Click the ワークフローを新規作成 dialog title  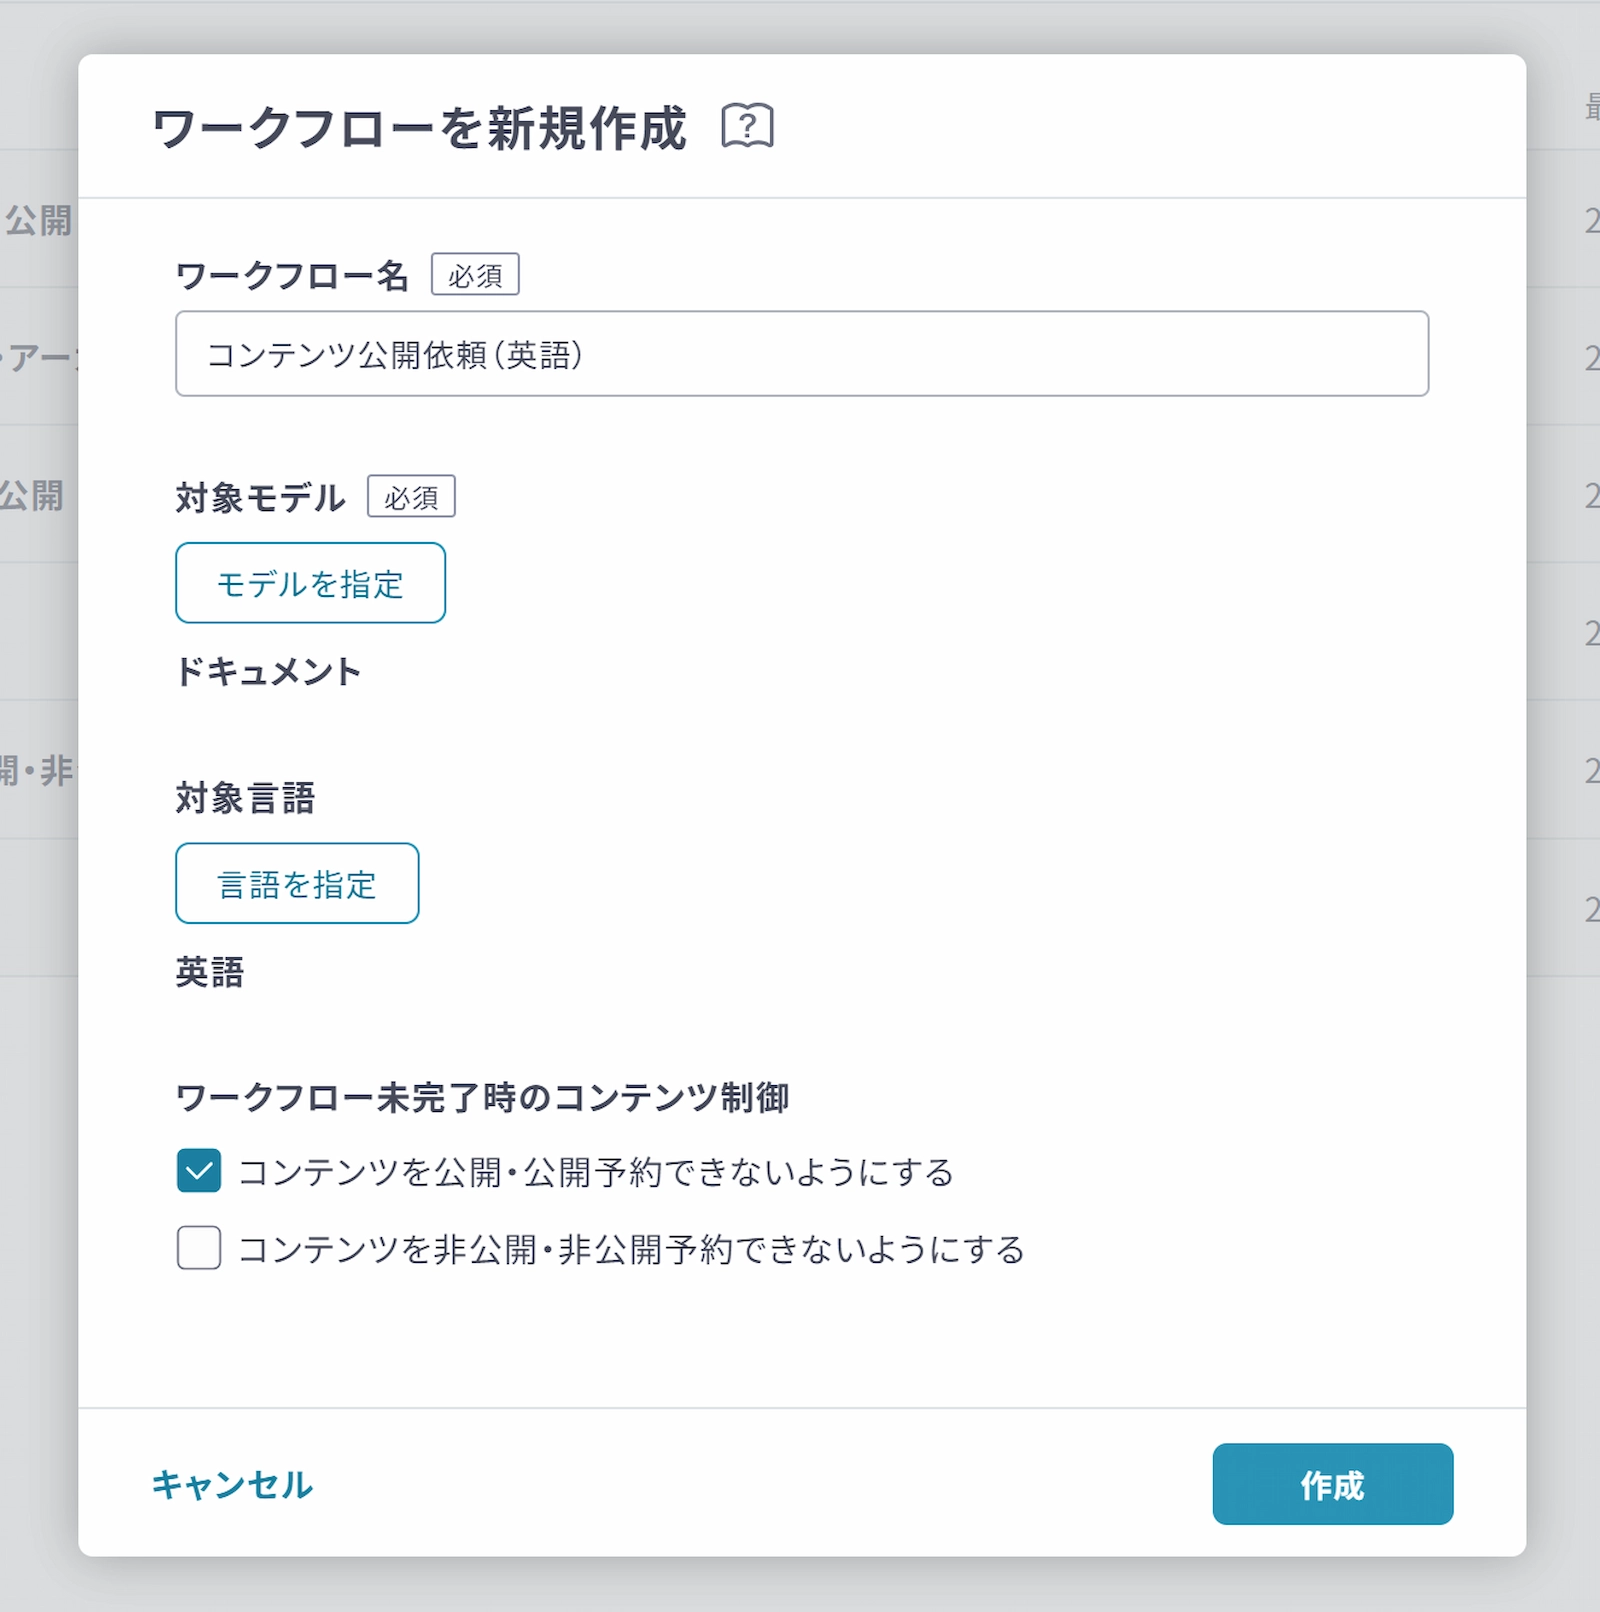pyautogui.click(x=419, y=128)
